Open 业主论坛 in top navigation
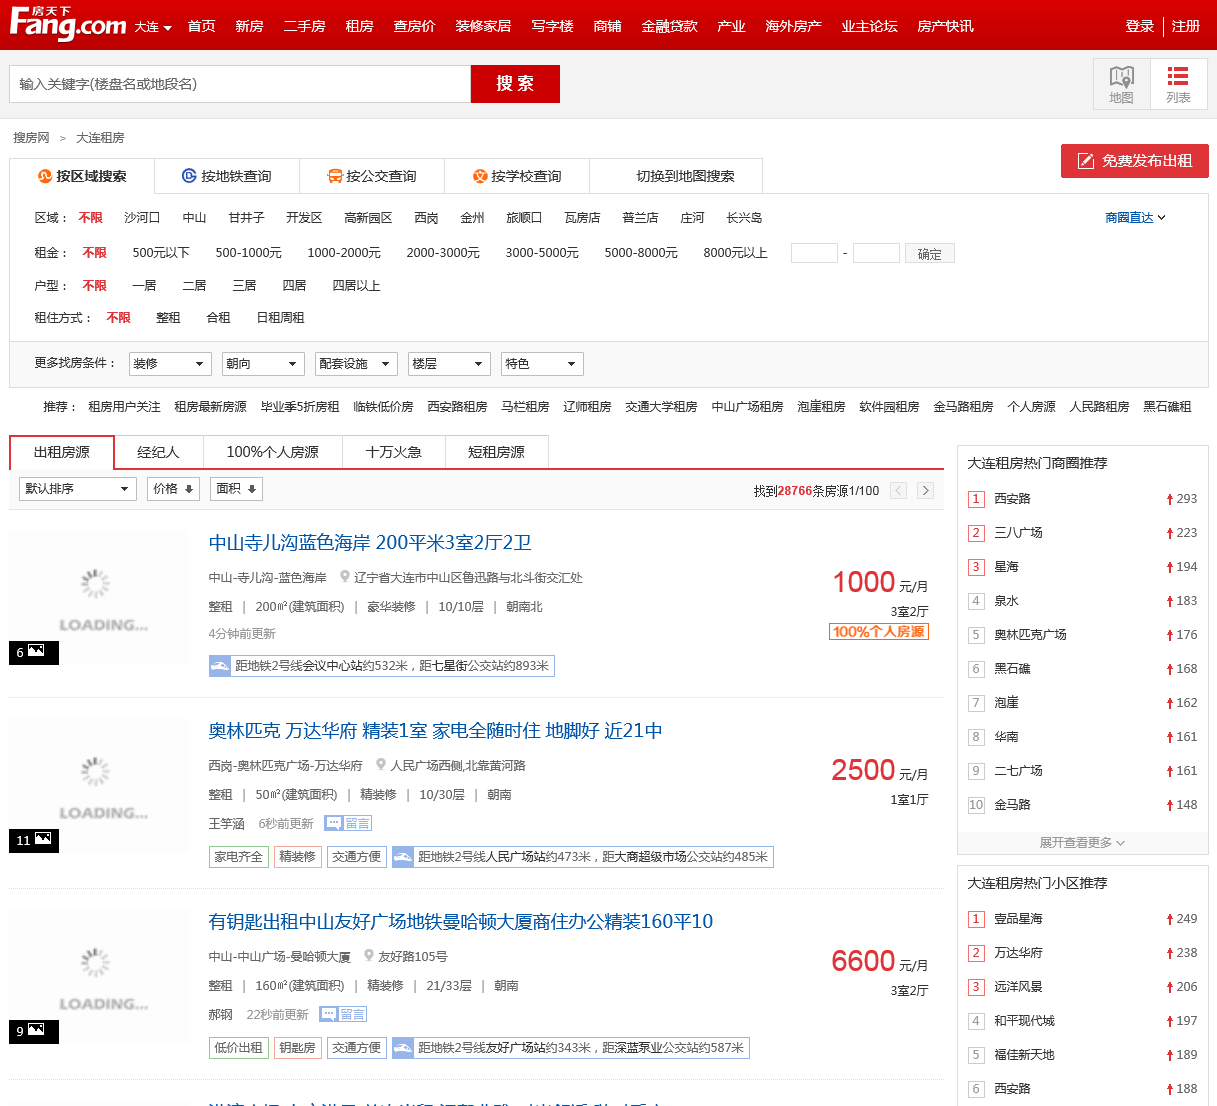Screen dimensions: 1217x1106 coord(869,27)
